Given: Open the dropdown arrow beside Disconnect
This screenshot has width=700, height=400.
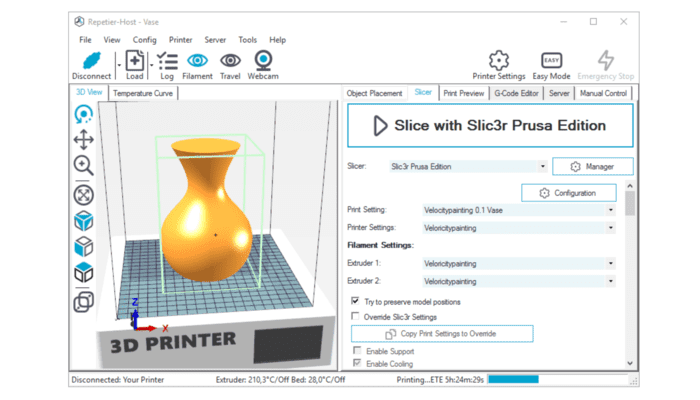Looking at the screenshot, I should (119, 65).
